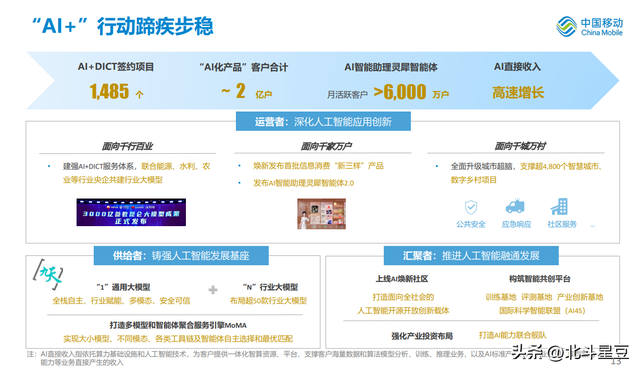Click the 发布AI智能助理灵犀智能体2.0 bullet
640x371 pixels.
tap(304, 183)
